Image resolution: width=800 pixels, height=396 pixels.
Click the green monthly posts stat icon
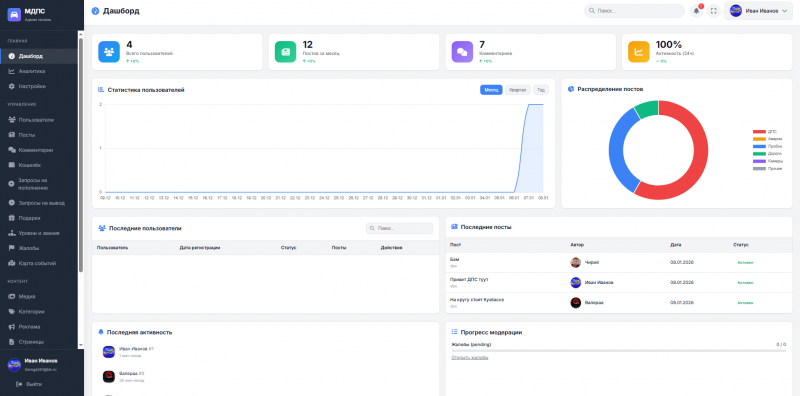[285, 52]
